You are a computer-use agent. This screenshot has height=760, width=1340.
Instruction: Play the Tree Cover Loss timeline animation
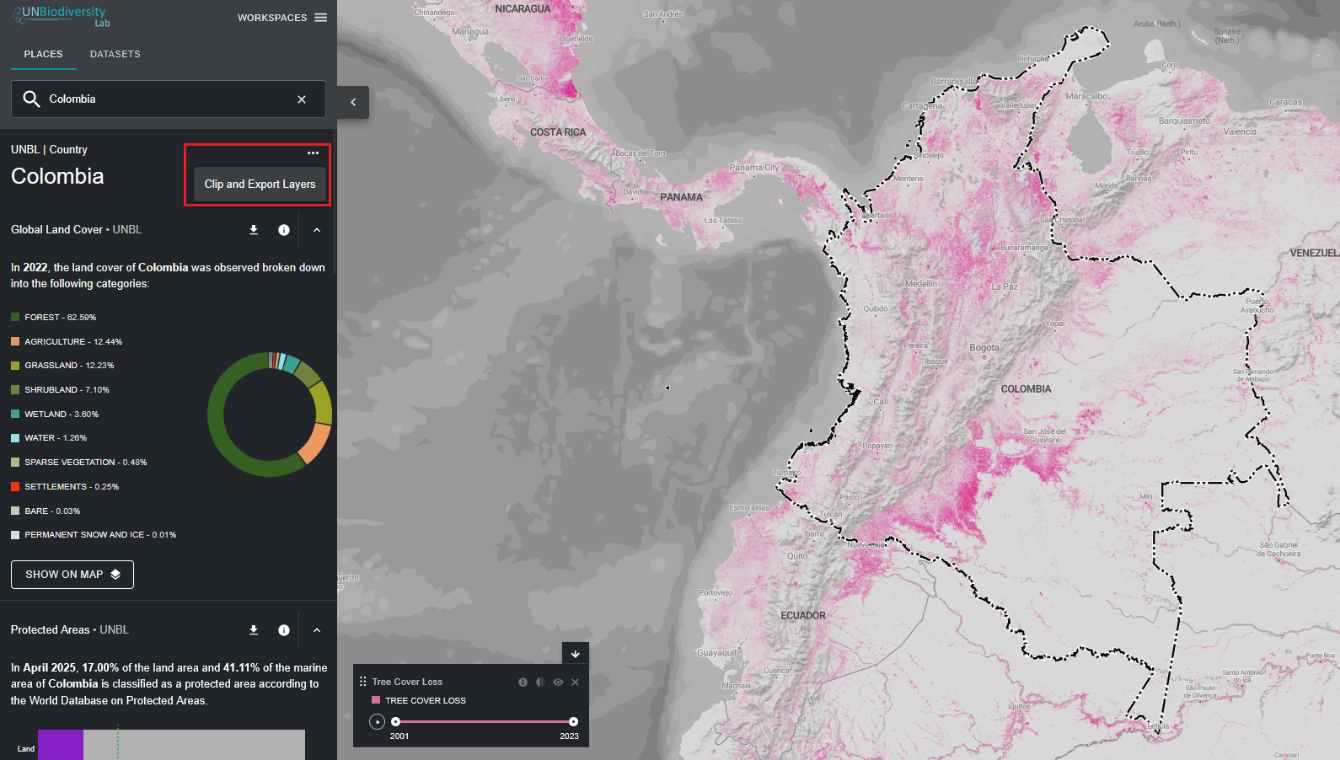point(377,722)
